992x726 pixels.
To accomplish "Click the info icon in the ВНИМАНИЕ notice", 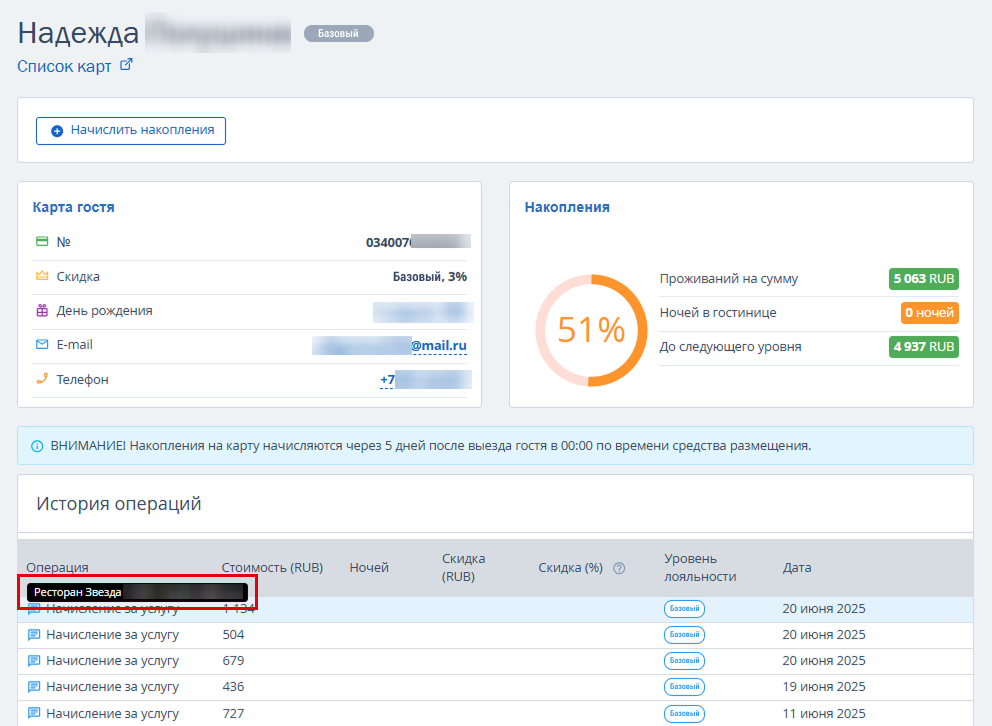I will [x=37, y=446].
